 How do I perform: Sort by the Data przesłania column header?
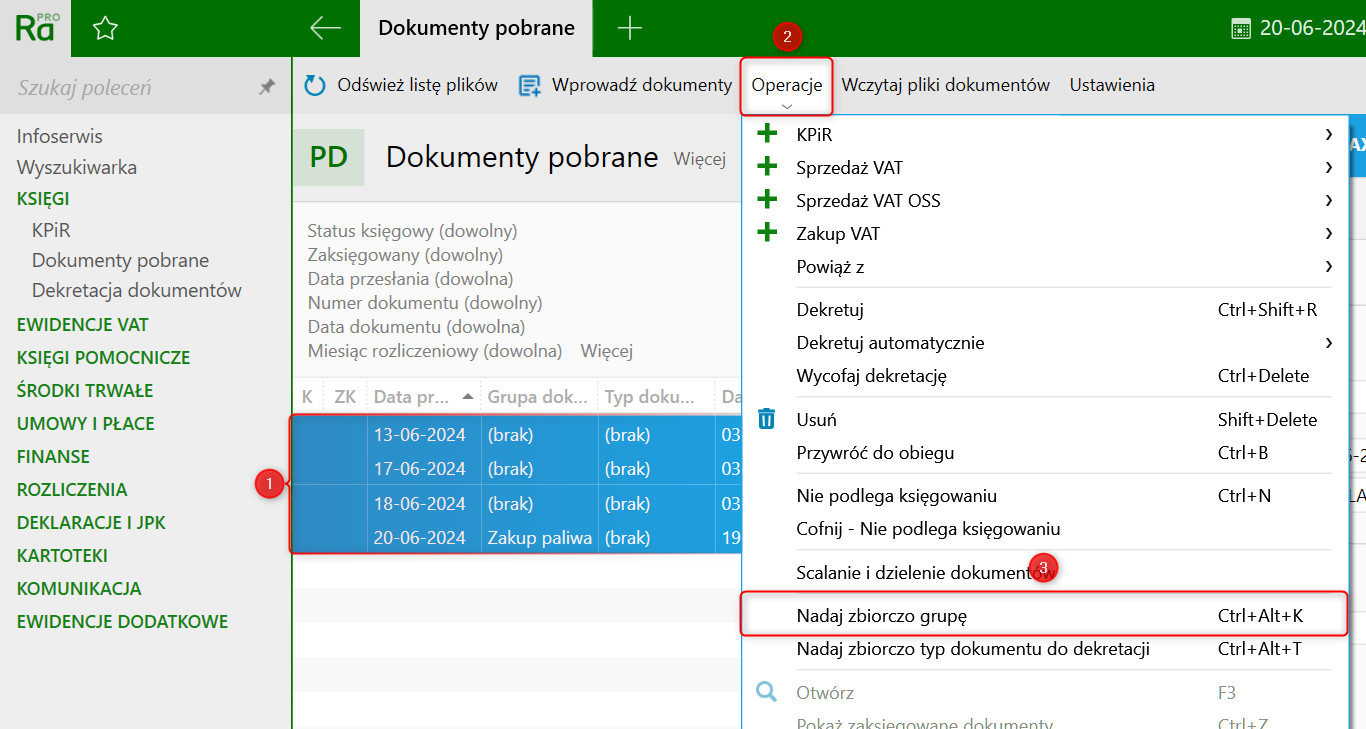[424, 397]
